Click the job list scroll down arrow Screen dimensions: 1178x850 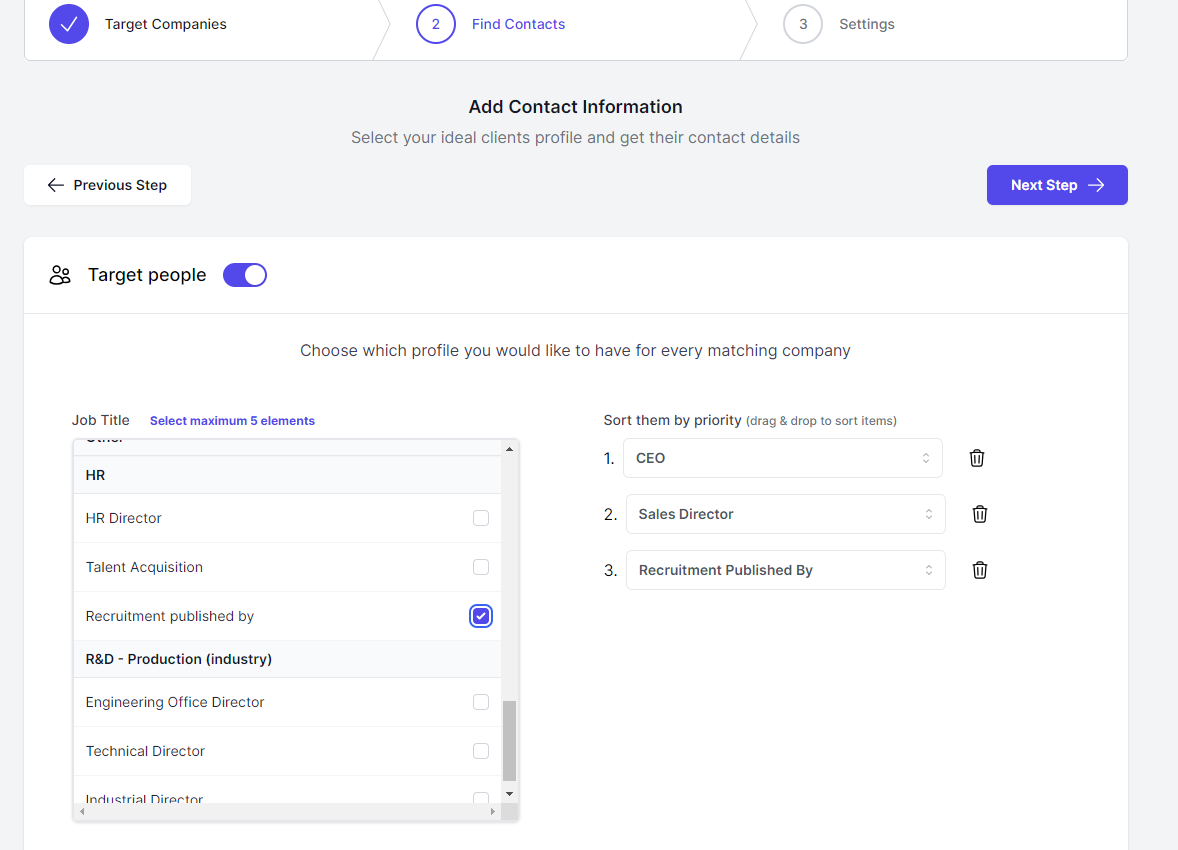click(509, 794)
